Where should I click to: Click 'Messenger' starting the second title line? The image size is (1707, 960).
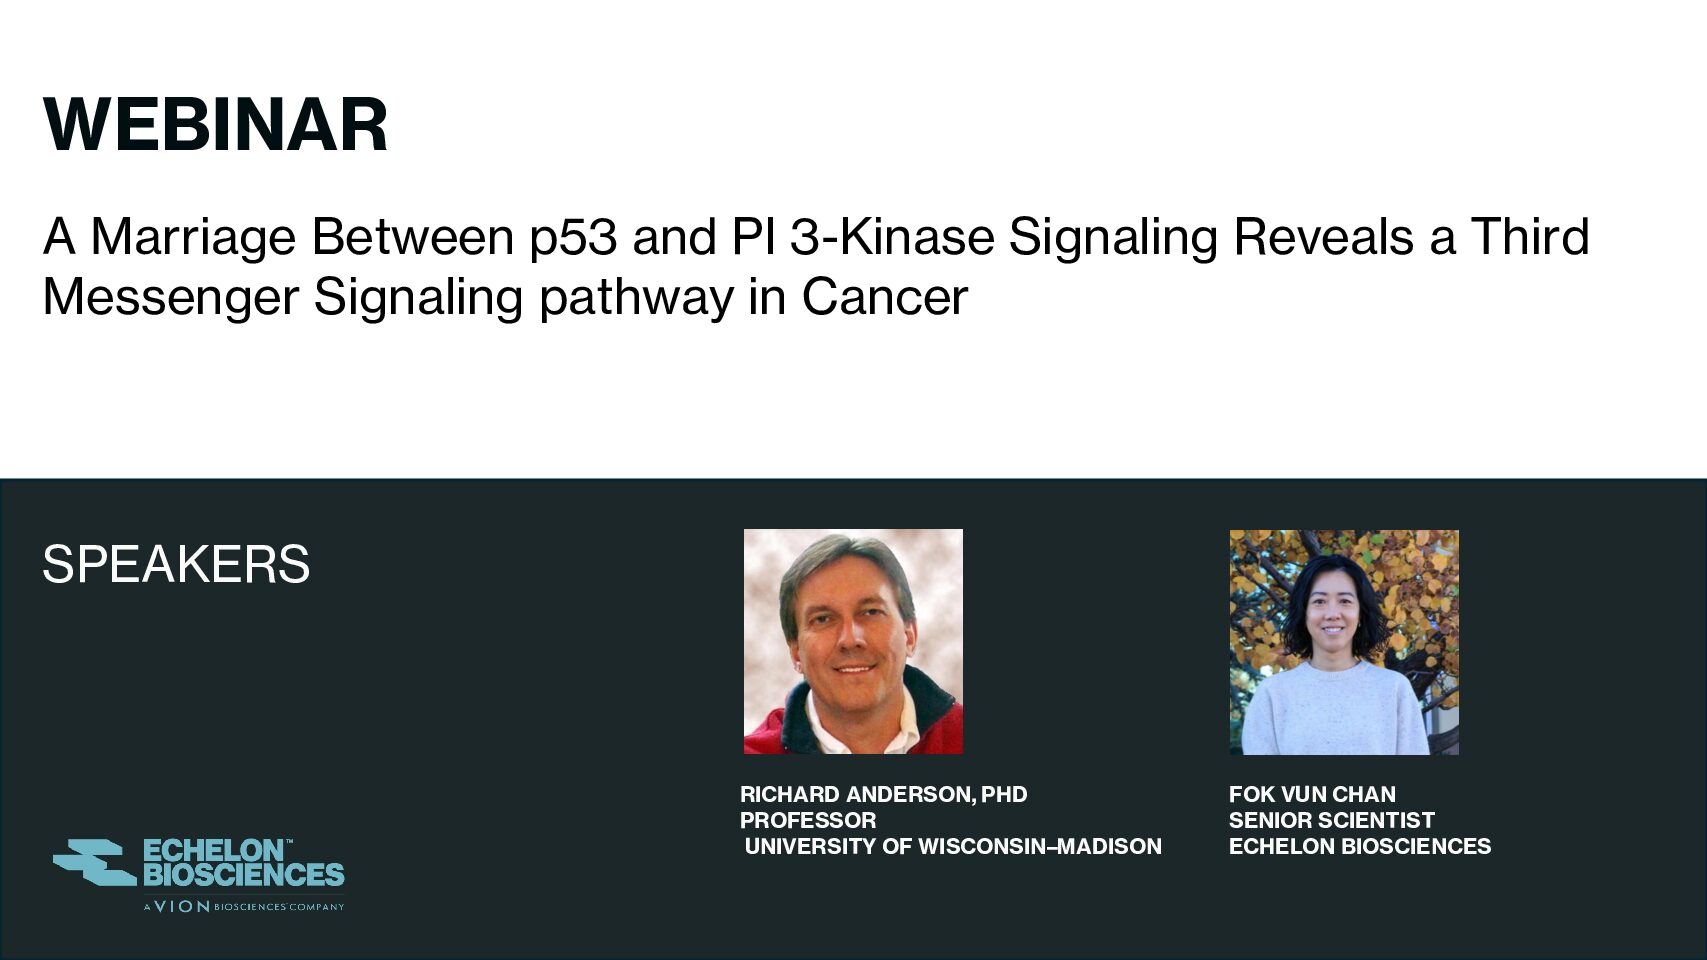(x=171, y=297)
